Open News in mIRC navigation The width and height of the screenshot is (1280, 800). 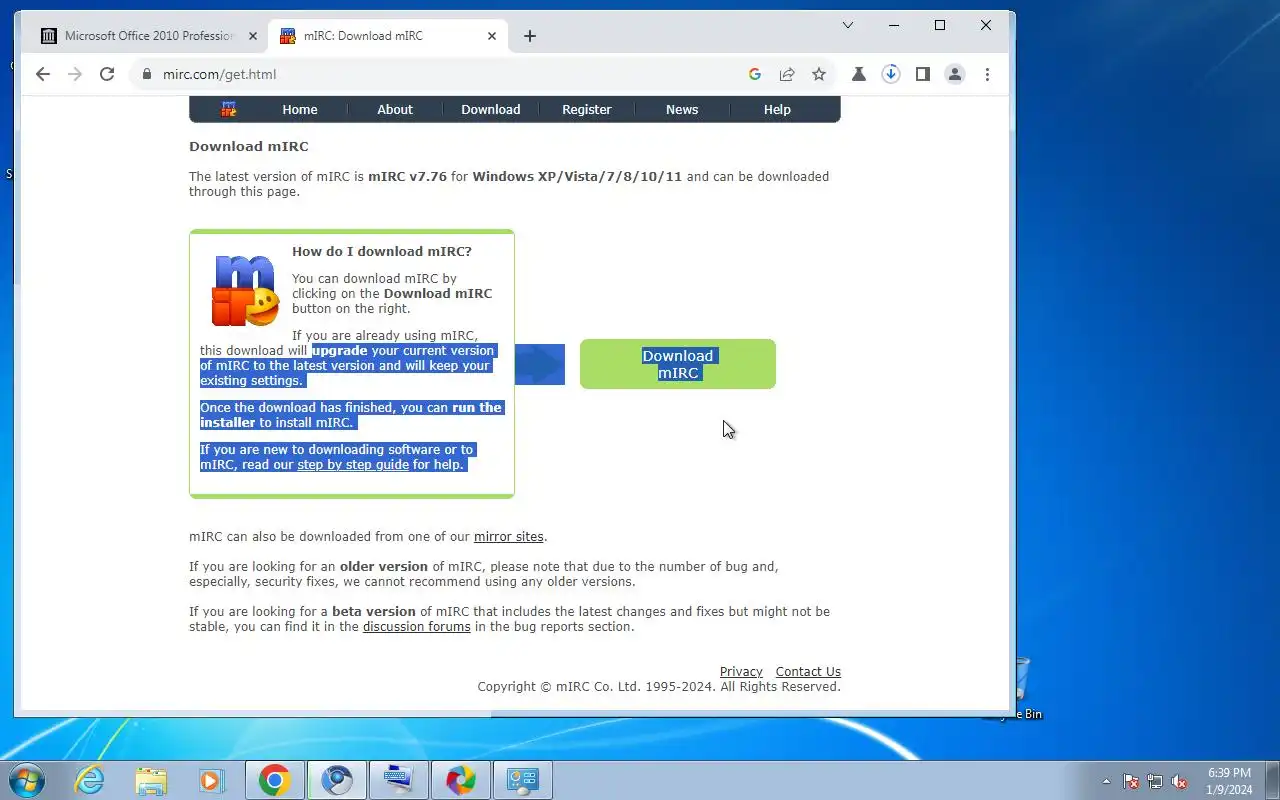click(682, 110)
